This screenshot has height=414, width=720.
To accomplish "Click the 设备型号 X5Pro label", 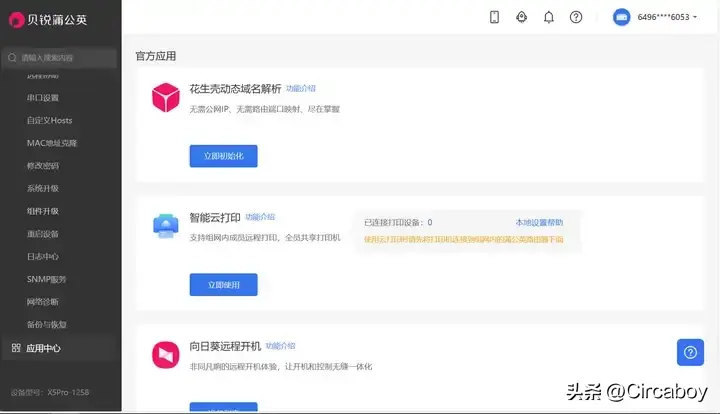I will click(50, 392).
